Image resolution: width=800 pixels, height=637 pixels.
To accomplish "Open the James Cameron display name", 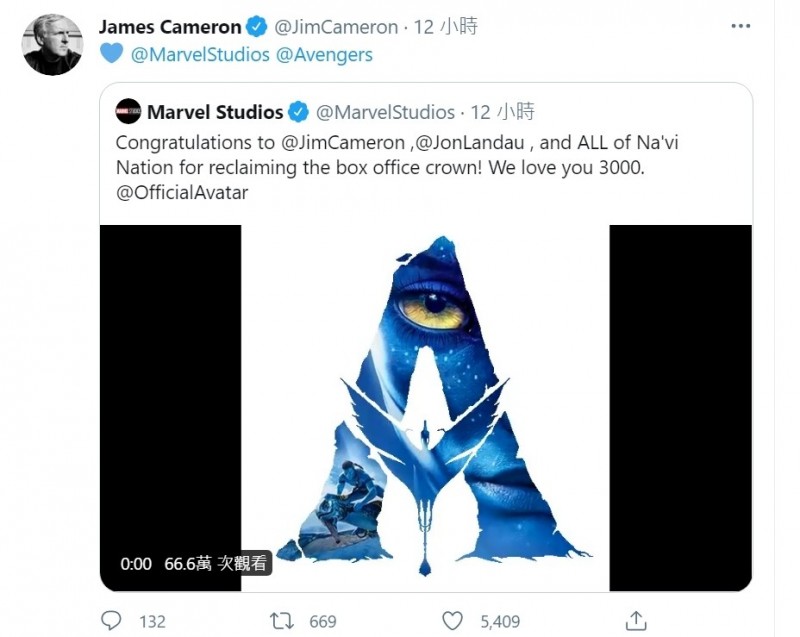I will [x=170, y=27].
